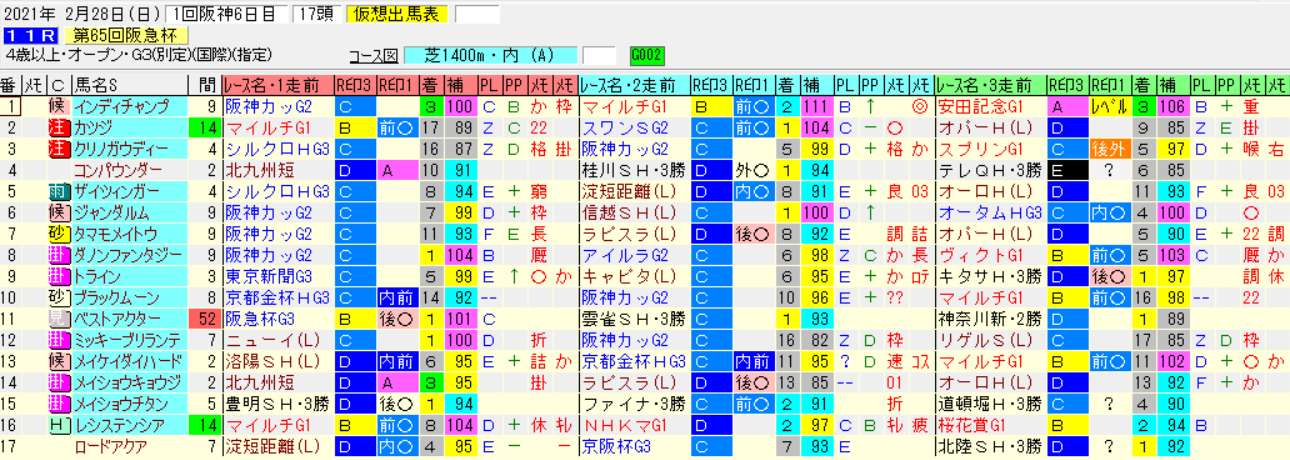1290x460 pixels.
Task: Click the 掛 badge beside メイショウキョウジ
Action: pos(57,381)
